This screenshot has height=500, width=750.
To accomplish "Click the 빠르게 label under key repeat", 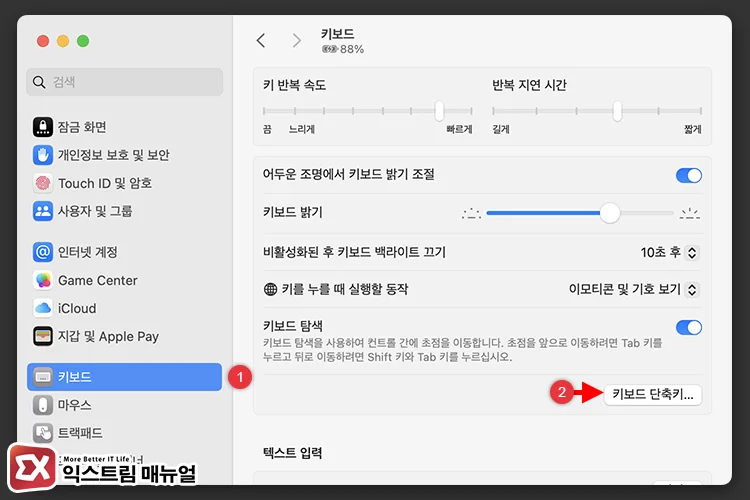I will (x=459, y=129).
